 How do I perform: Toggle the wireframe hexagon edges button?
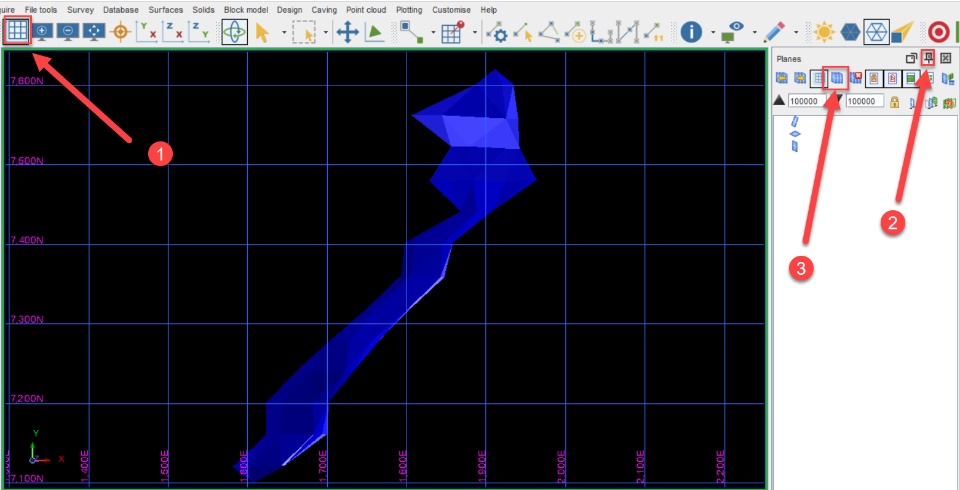click(x=876, y=32)
